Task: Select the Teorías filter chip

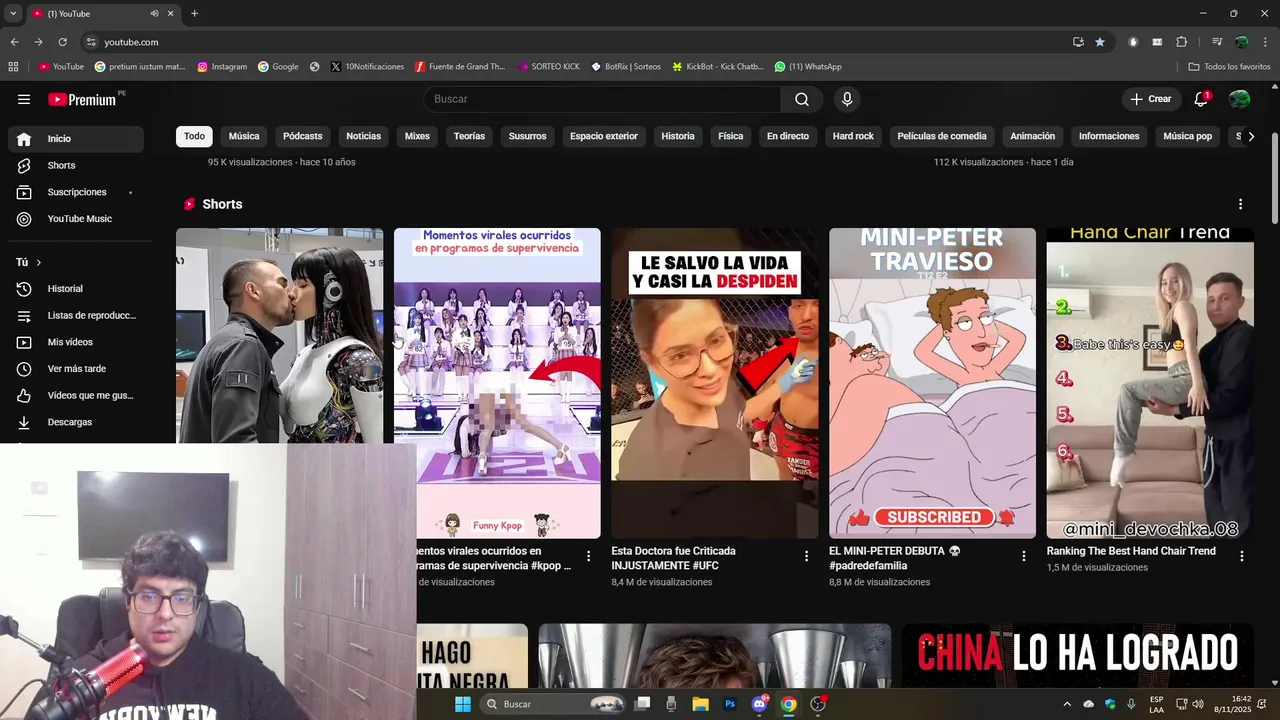Action: pyautogui.click(x=469, y=136)
